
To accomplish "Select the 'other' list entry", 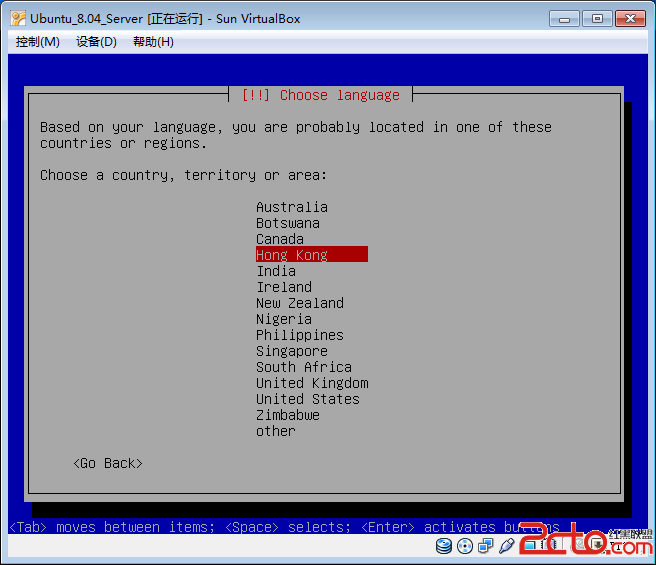I will pos(276,431).
